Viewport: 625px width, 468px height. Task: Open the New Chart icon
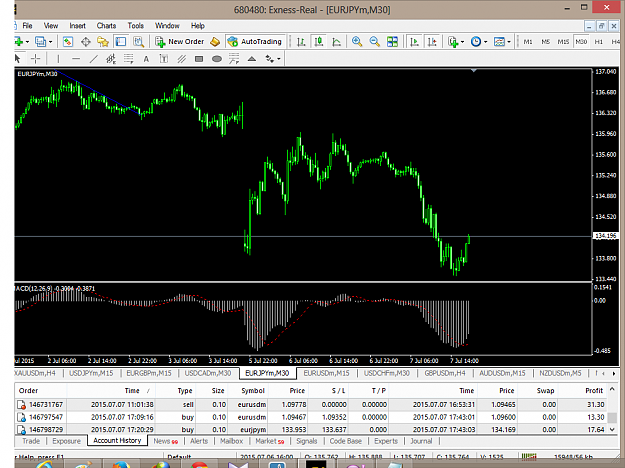pos(18,41)
